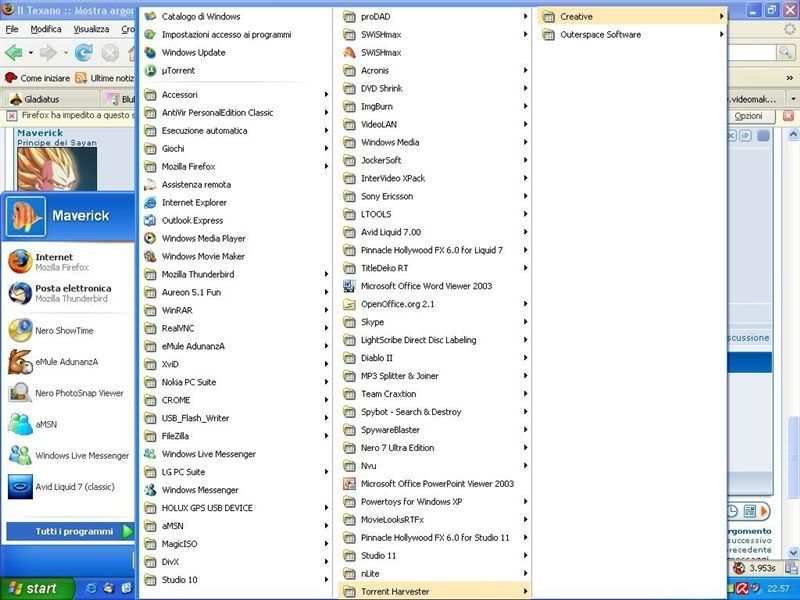
Task: Click the Firefox search magnifier button
Action: [785, 52]
